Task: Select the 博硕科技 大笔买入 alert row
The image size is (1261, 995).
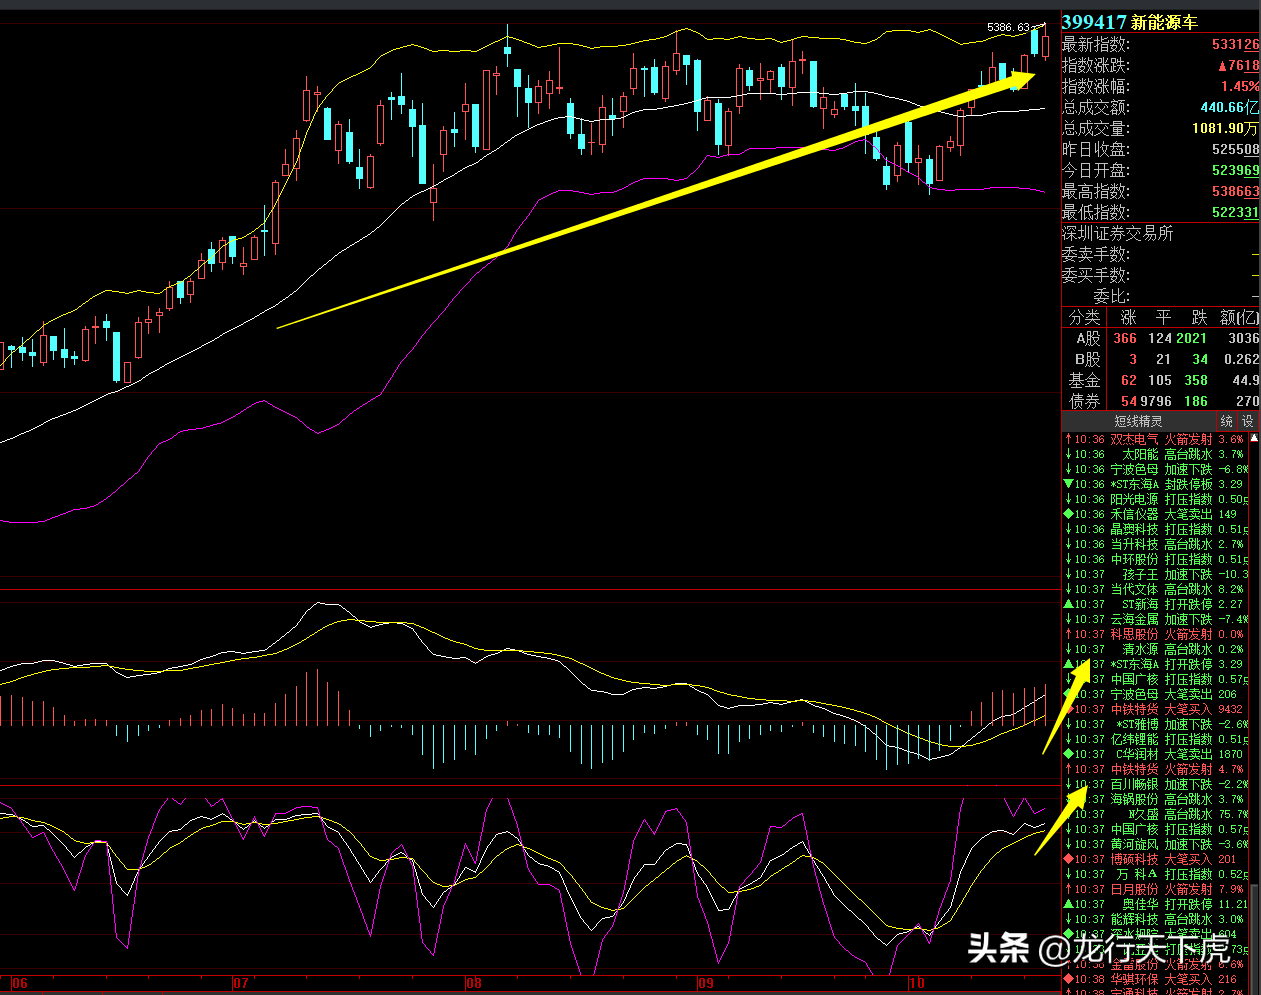Action: click(x=1155, y=859)
